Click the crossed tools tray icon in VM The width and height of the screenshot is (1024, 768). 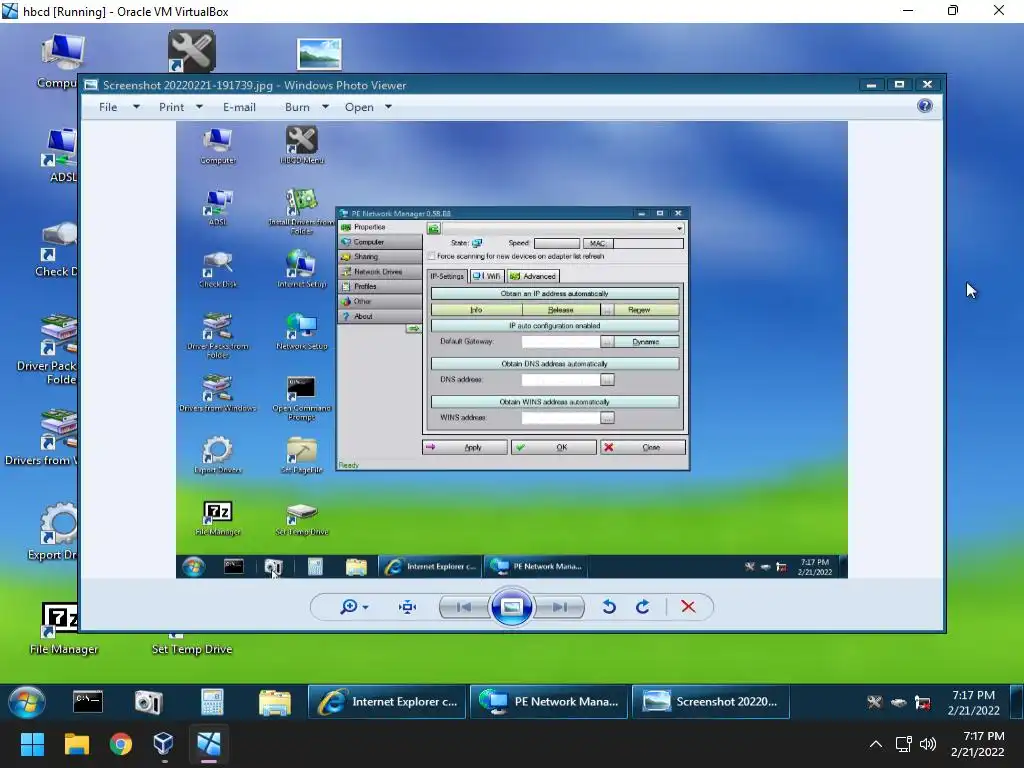874,702
